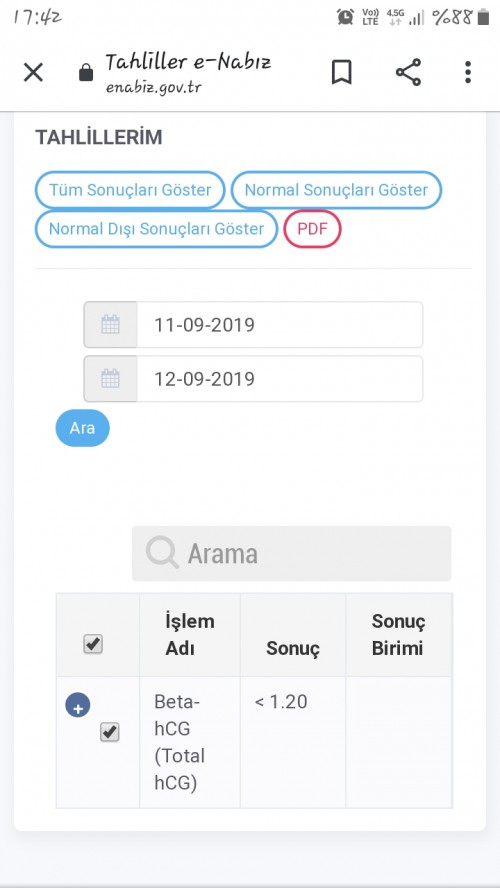
Task: Click the Ara search button
Action: [x=82, y=428]
